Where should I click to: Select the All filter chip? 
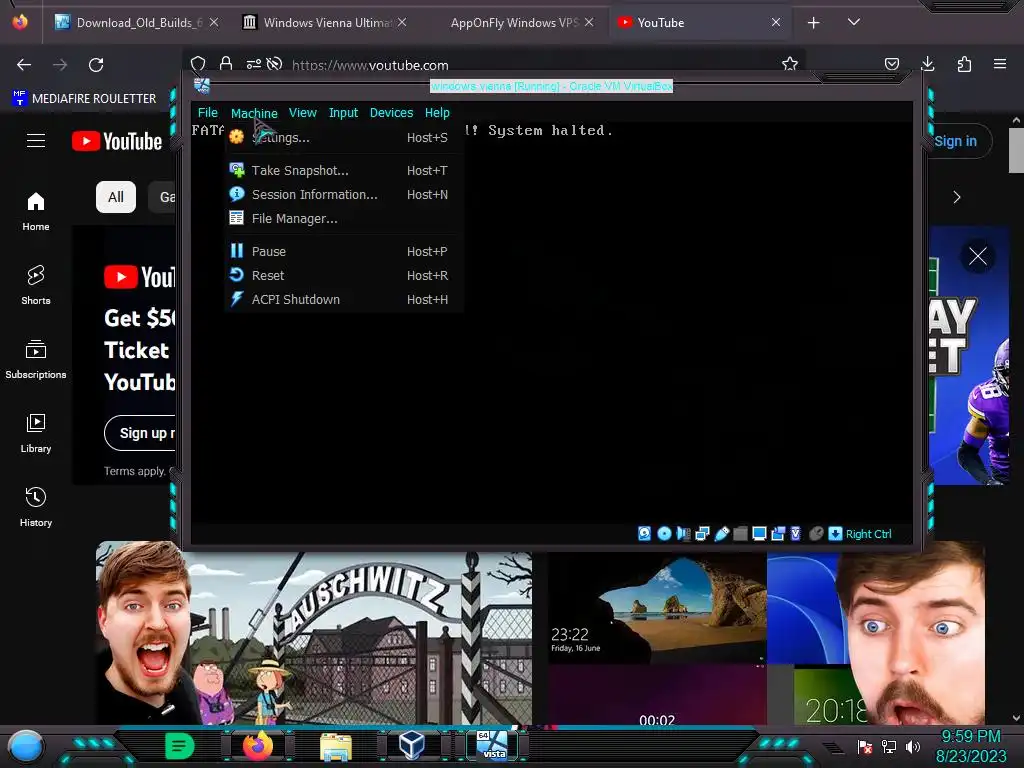click(116, 197)
